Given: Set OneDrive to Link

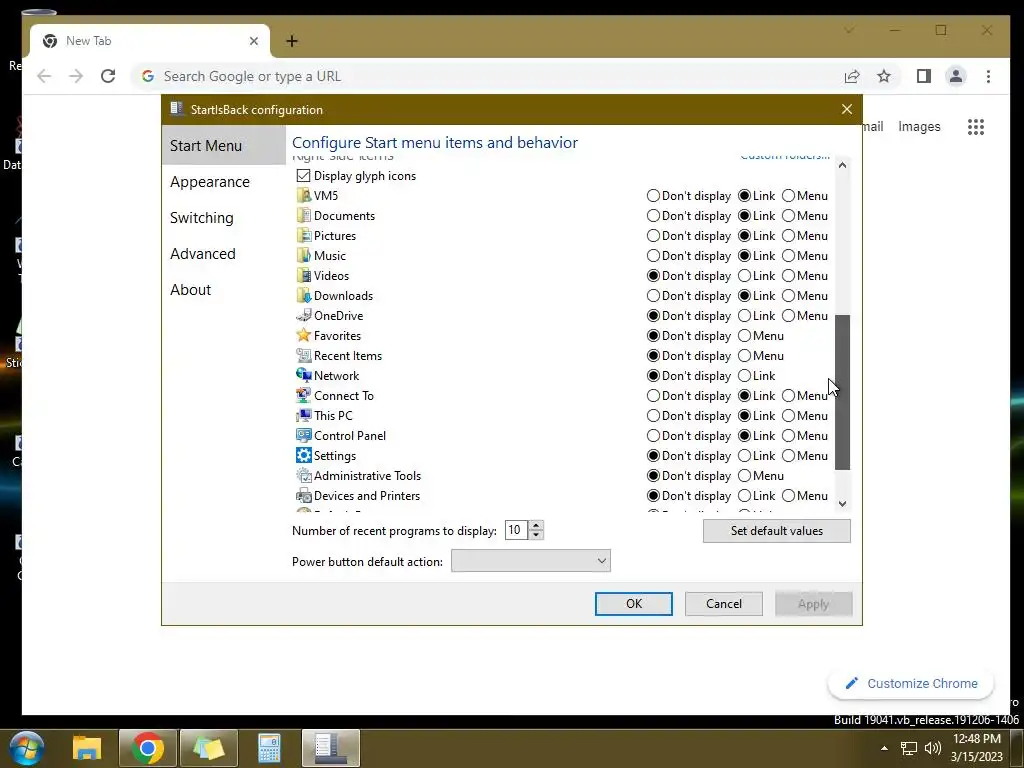Looking at the screenshot, I should 744,315.
